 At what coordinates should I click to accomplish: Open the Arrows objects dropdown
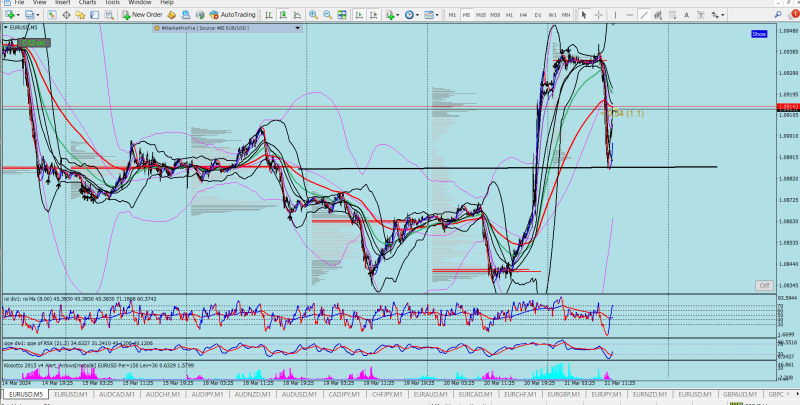(717, 15)
